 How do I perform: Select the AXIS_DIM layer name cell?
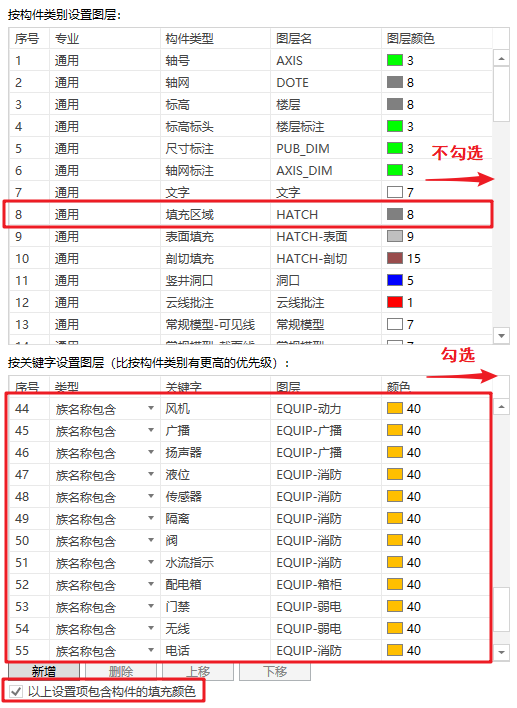326,171
